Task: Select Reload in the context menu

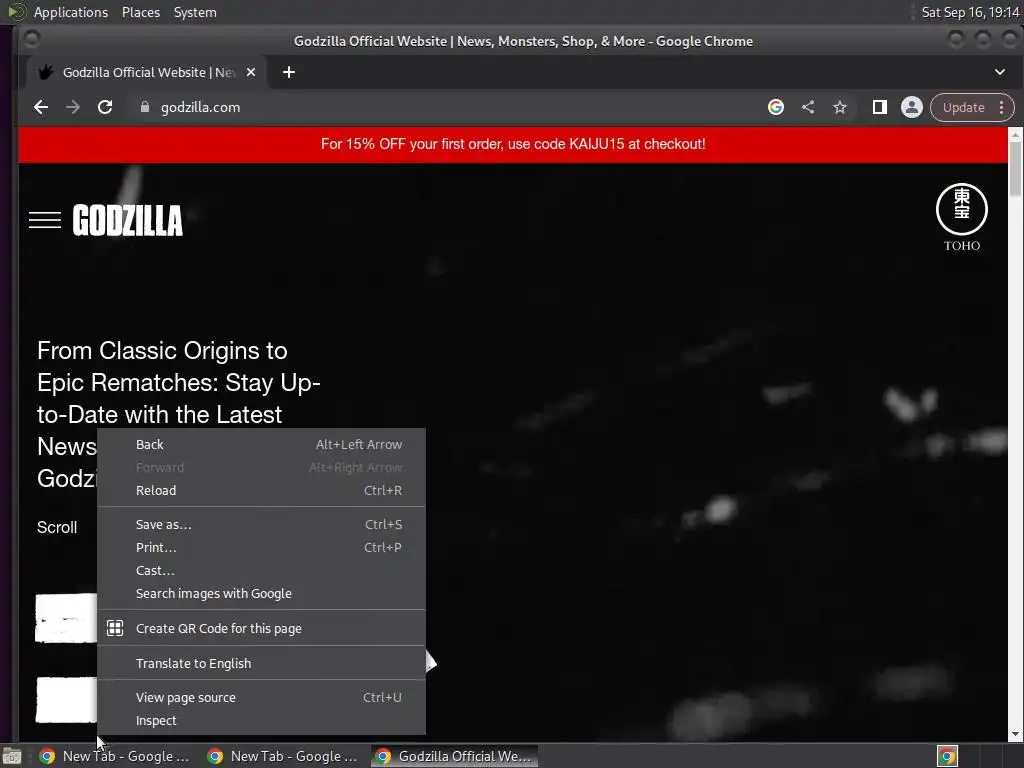Action: click(261, 490)
